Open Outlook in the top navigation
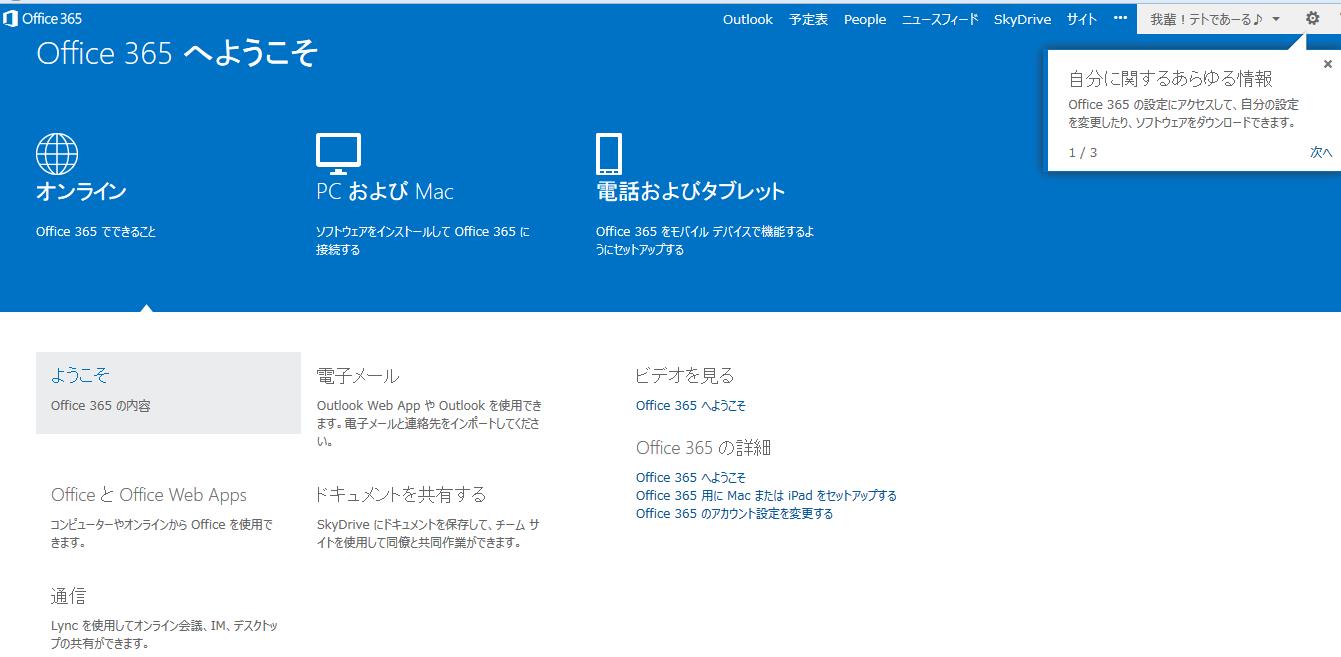This screenshot has width=1341, height=657. coord(748,19)
